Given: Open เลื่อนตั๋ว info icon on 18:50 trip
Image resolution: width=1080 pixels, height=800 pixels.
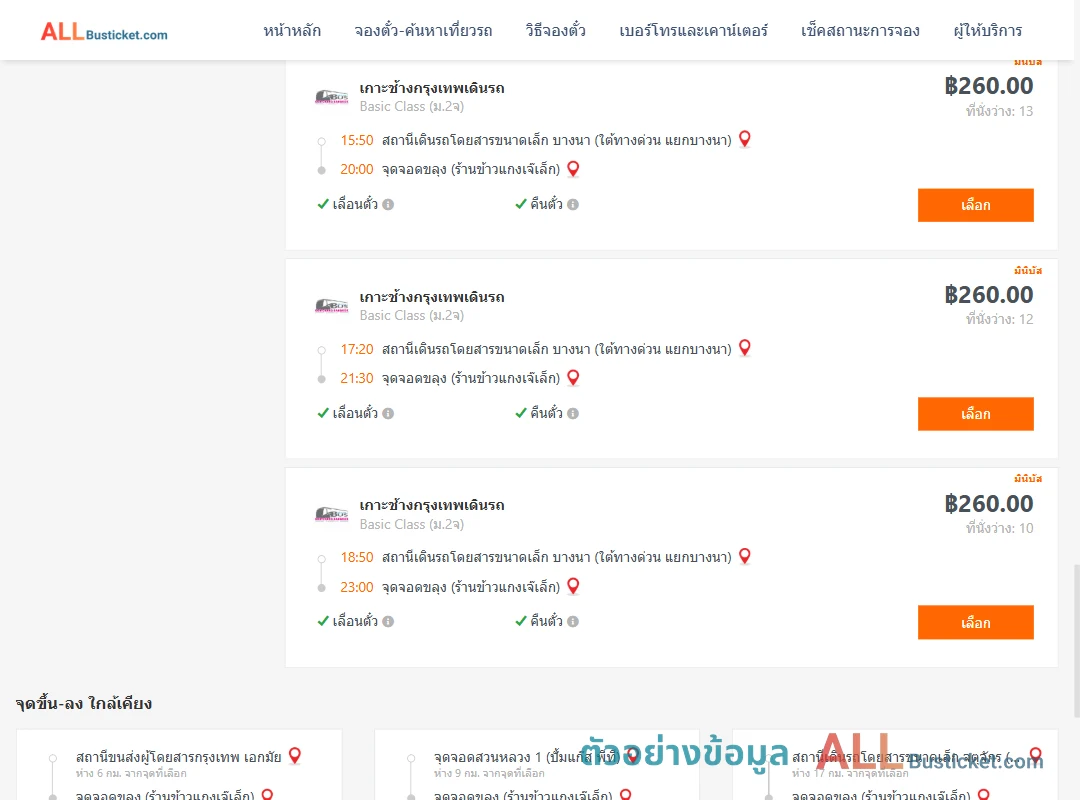Looking at the screenshot, I should (x=388, y=622).
